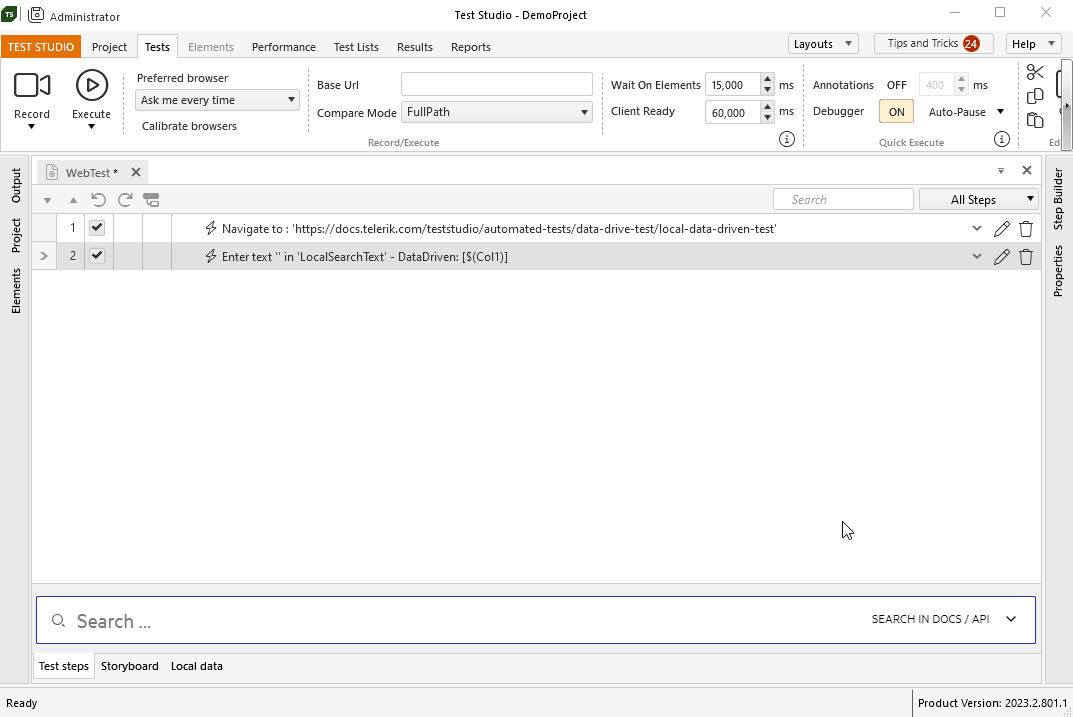Close the WebTest tab
This screenshot has width=1073, height=717.
(135, 172)
